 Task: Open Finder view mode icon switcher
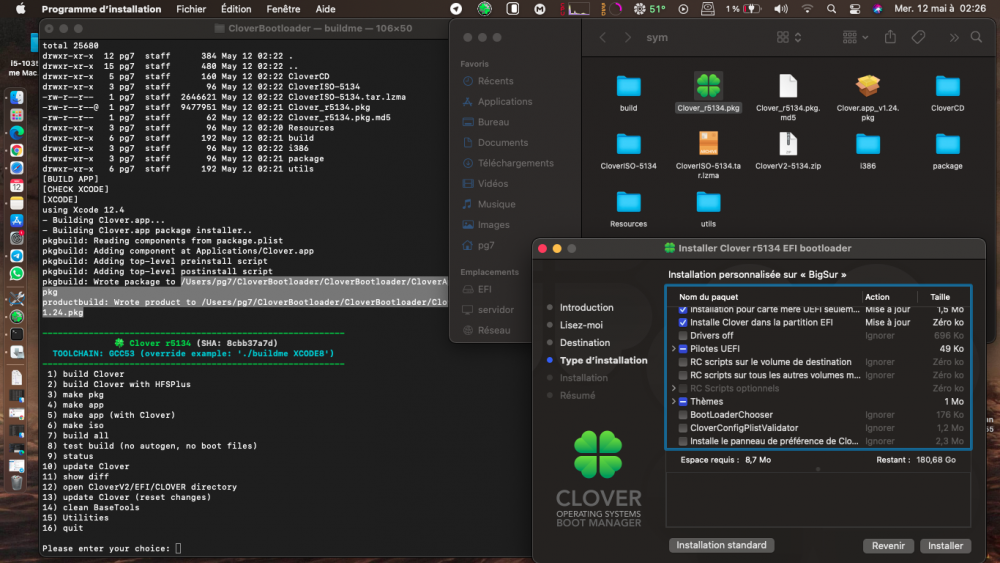[789, 38]
